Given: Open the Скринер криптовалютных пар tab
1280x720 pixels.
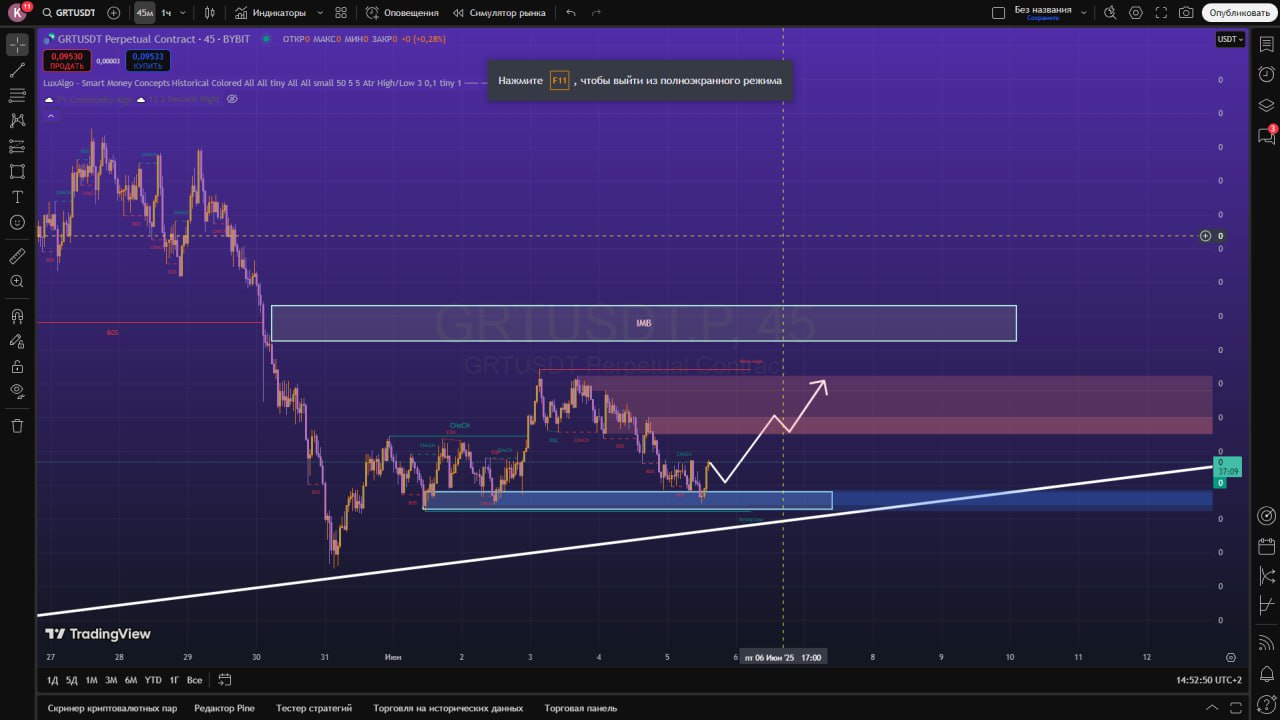Looking at the screenshot, I should [x=112, y=708].
